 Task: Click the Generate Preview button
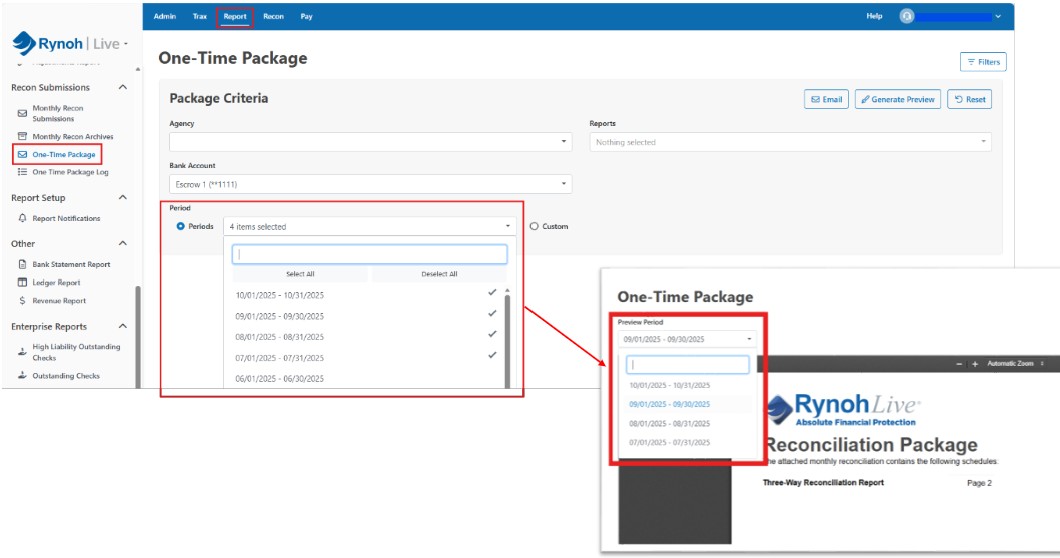(x=897, y=99)
